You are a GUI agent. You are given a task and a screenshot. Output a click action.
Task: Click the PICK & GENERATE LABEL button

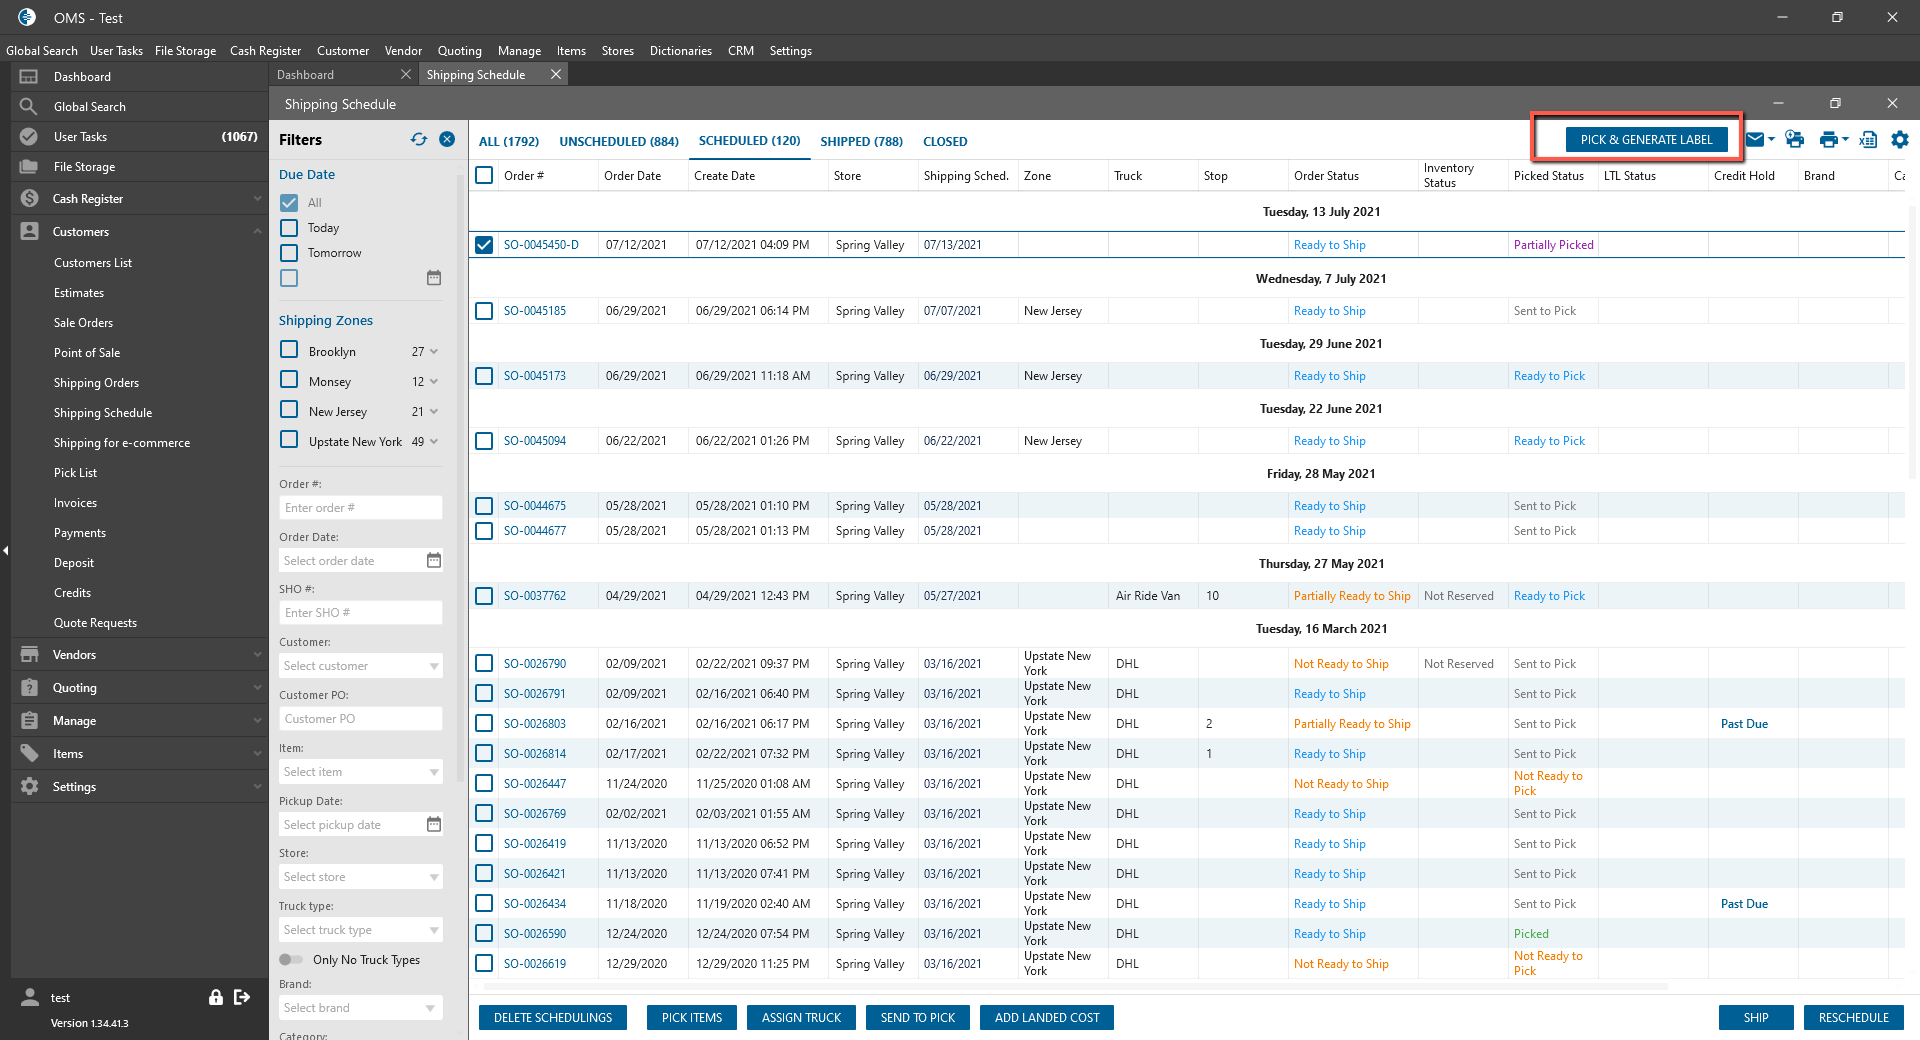pyautogui.click(x=1646, y=140)
